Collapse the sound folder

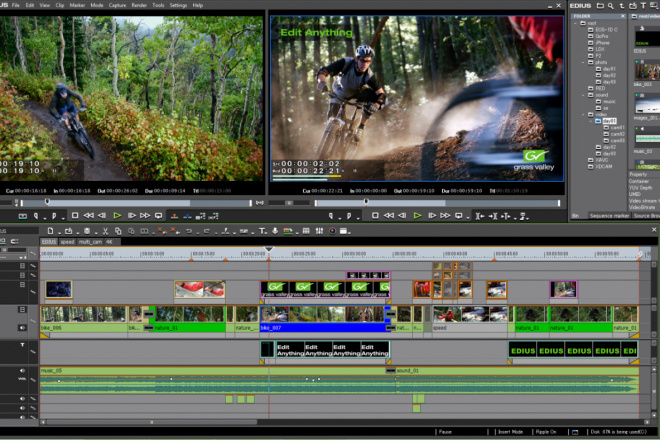coord(583,95)
